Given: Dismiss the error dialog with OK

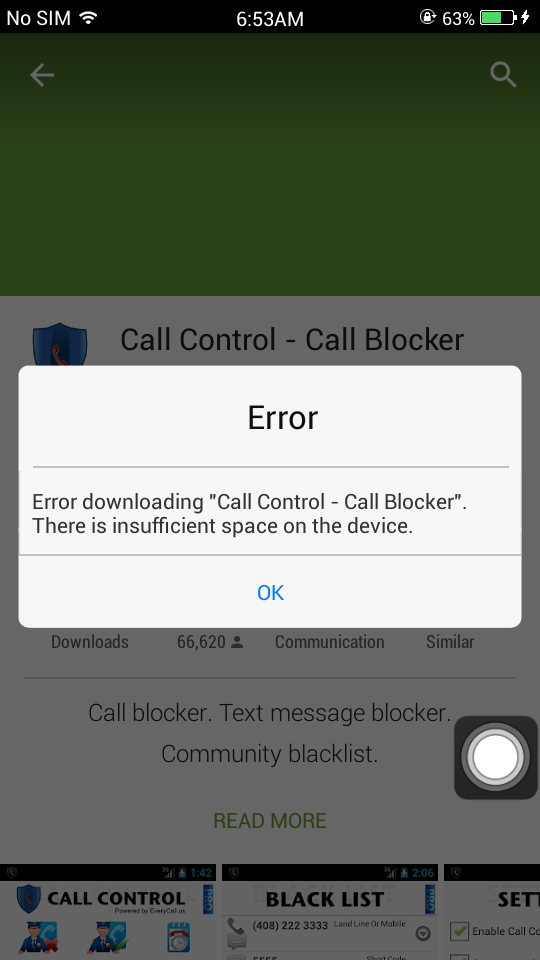Looking at the screenshot, I should 270,592.
